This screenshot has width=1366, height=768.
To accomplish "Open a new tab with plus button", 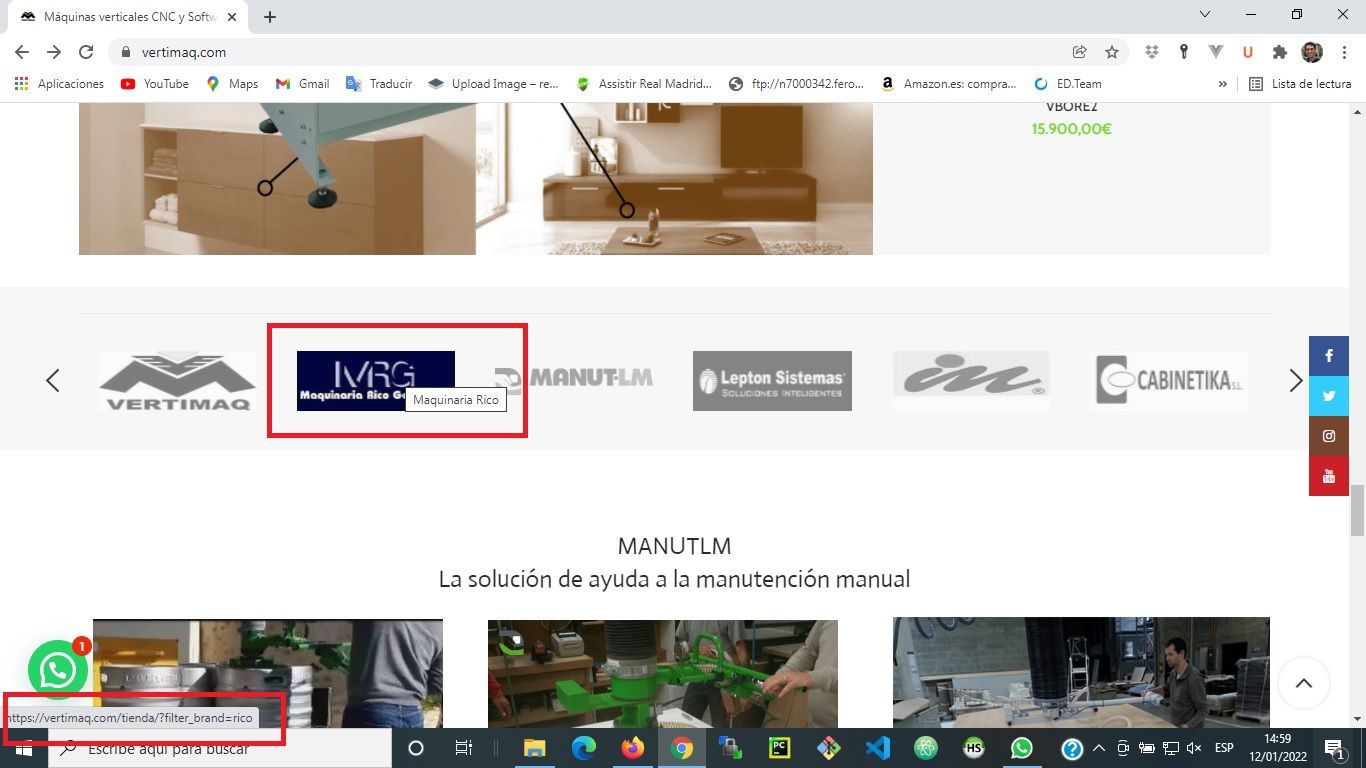I will 270,17.
